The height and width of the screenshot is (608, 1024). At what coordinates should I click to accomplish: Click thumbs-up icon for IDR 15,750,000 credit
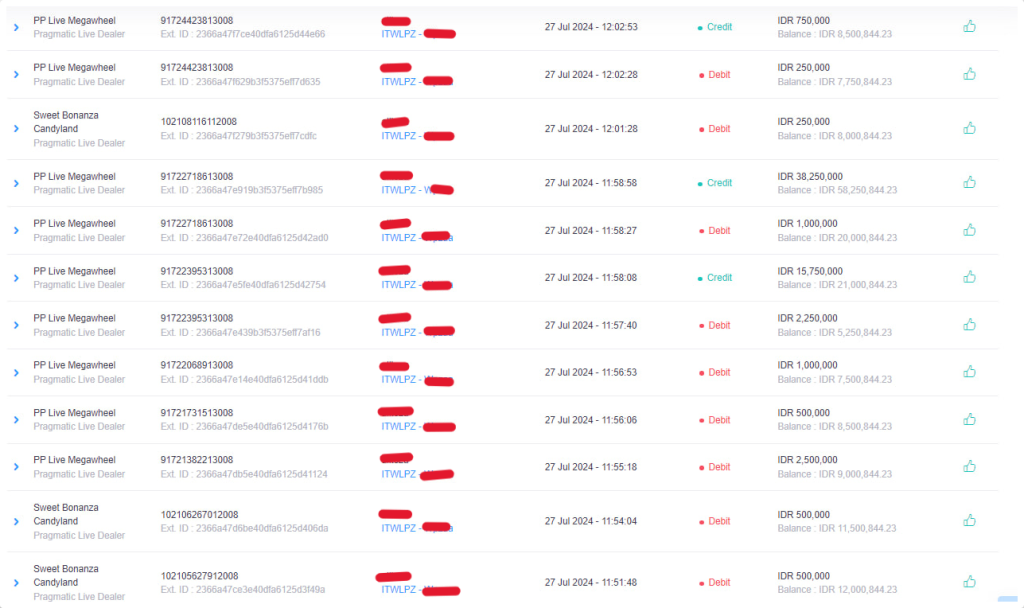(969, 277)
